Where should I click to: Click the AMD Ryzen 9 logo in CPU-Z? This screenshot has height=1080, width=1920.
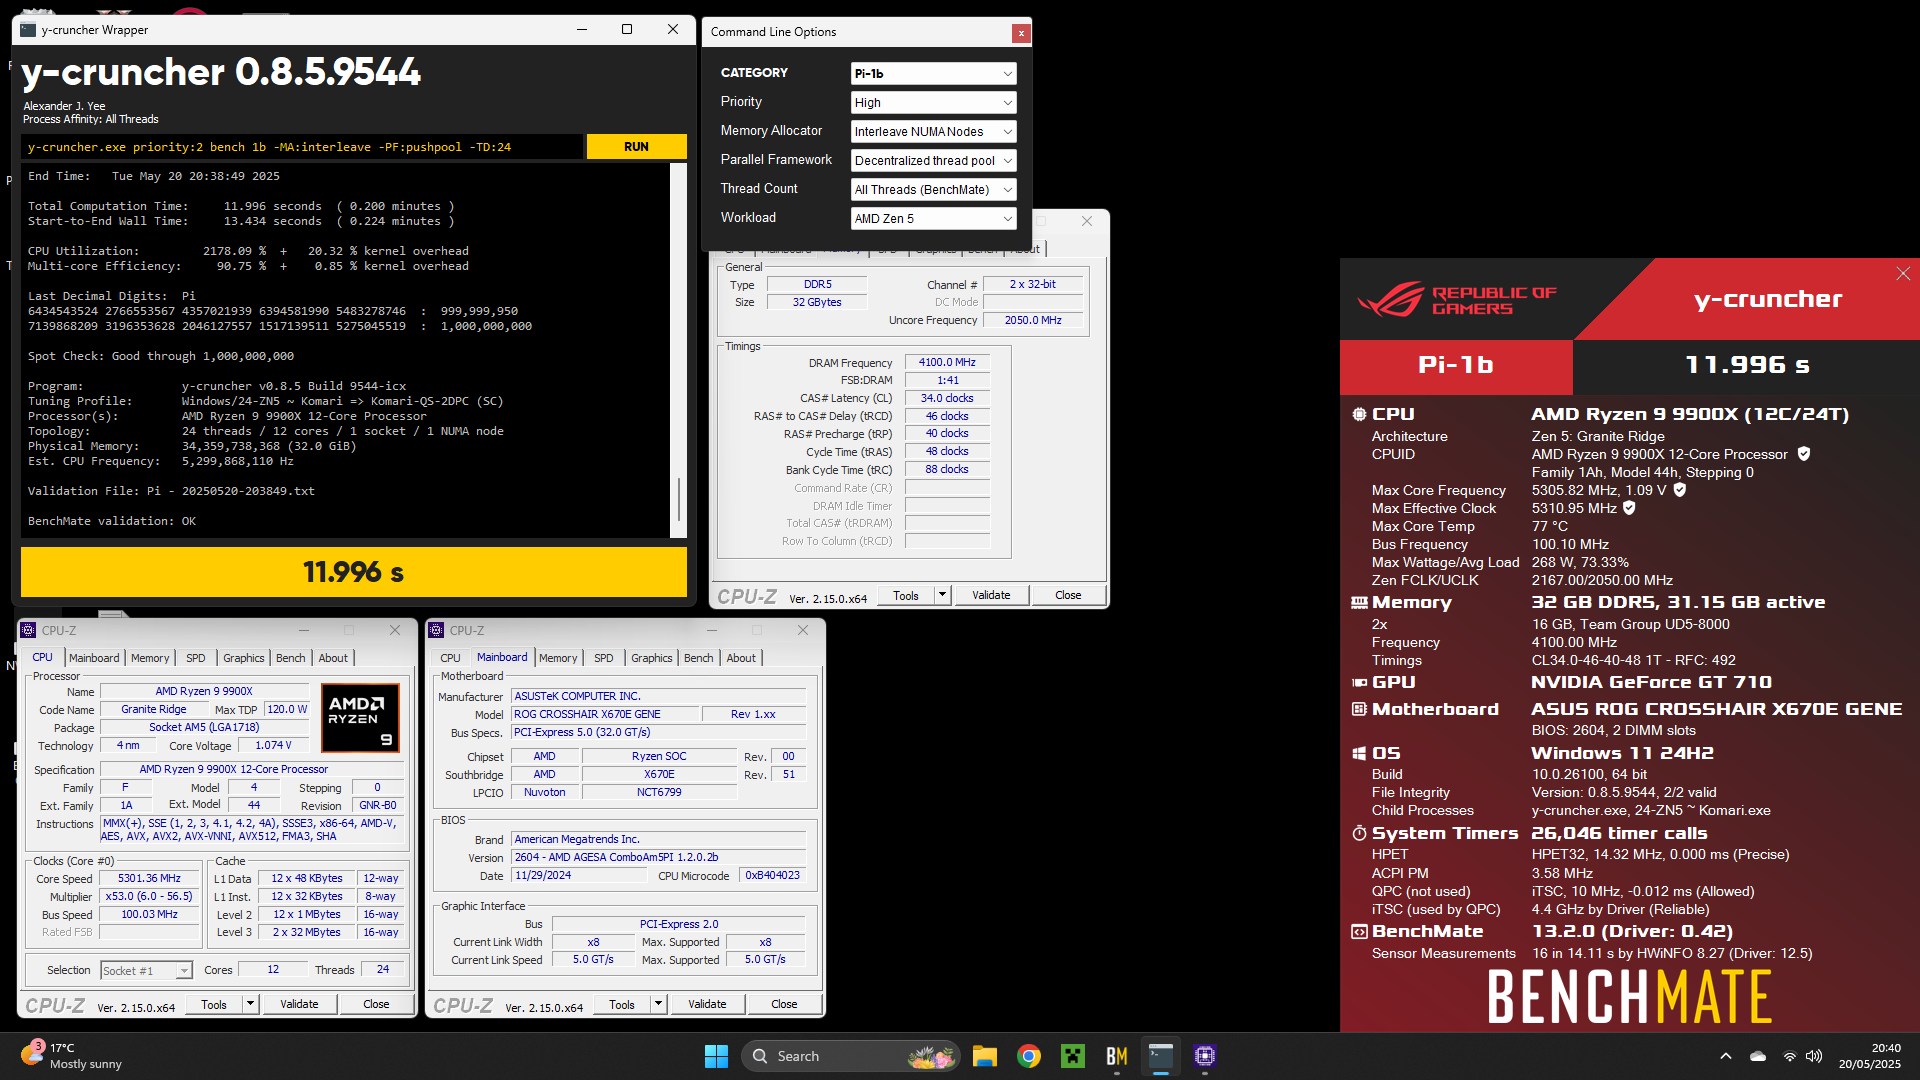pyautogui.click(x=361, y=717)
